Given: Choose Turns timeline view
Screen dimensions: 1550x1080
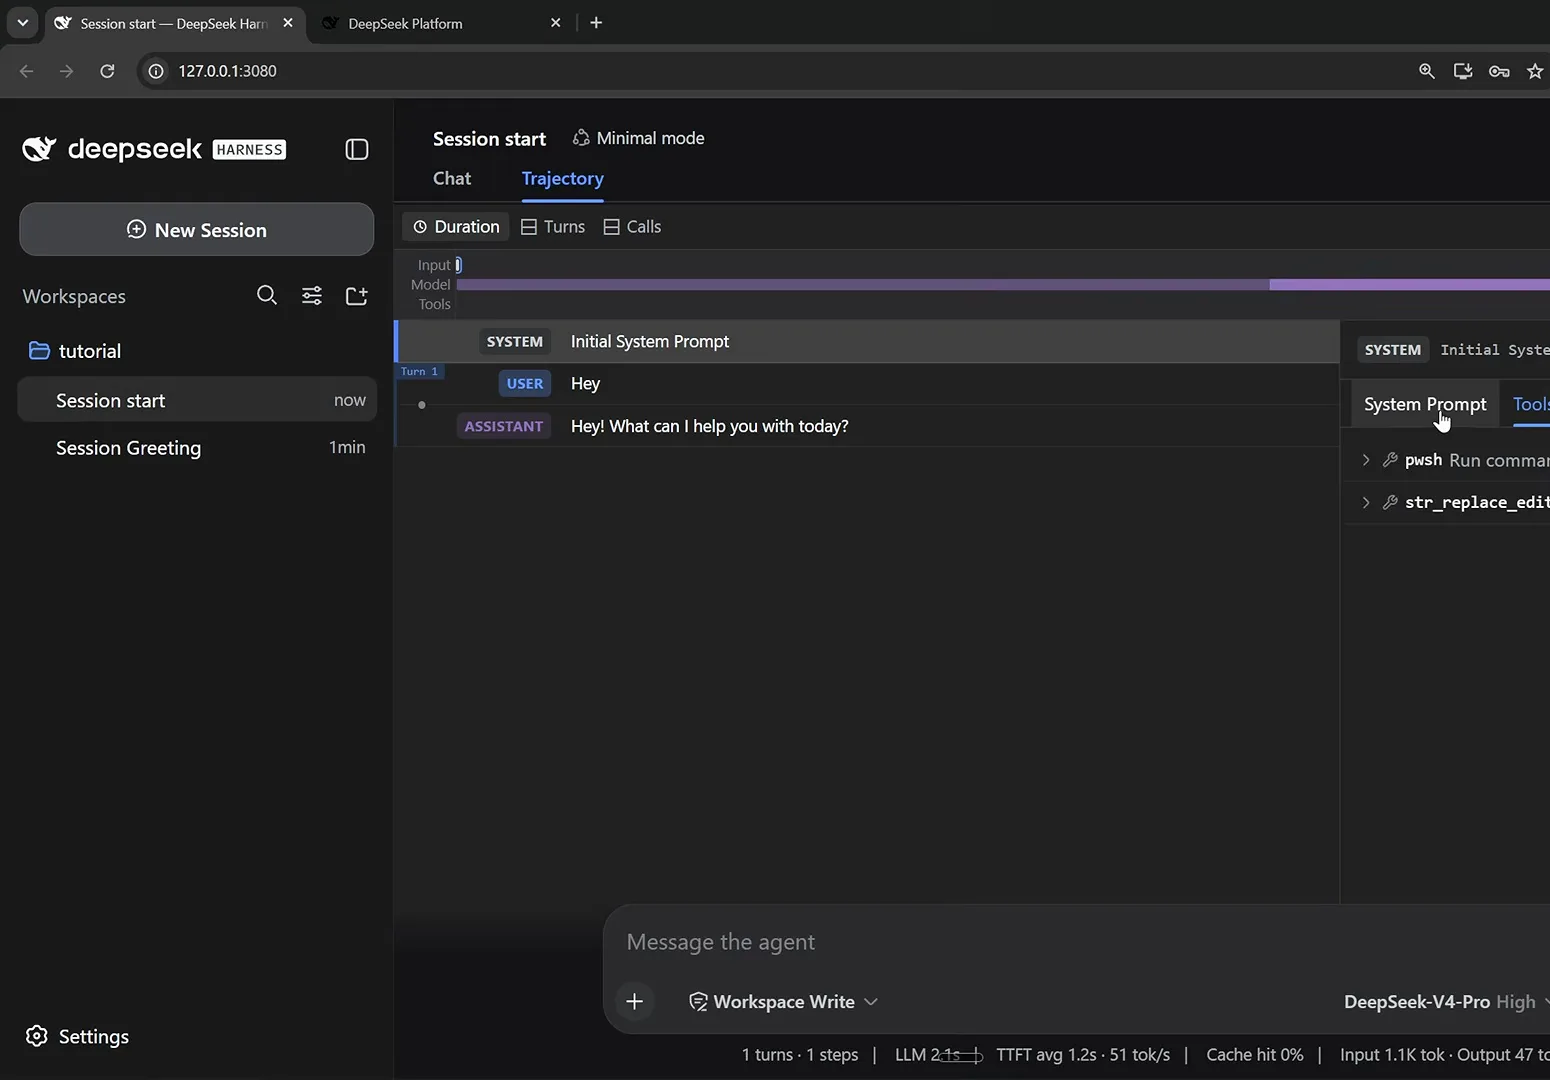Looking at the screenshot, I should (x=553, y=227).
